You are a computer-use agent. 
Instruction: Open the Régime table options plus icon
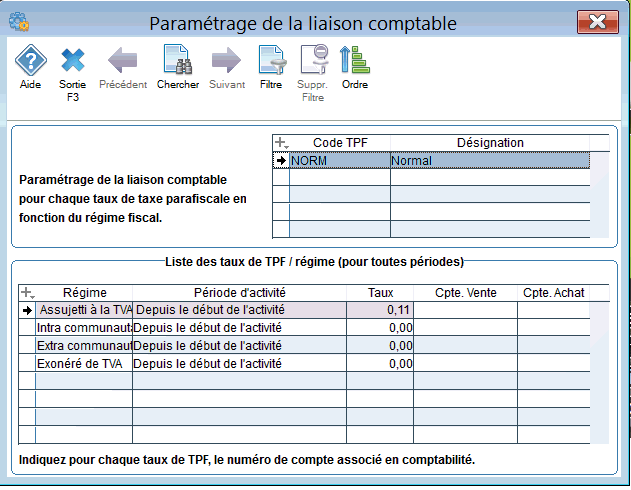pos(27,292)
